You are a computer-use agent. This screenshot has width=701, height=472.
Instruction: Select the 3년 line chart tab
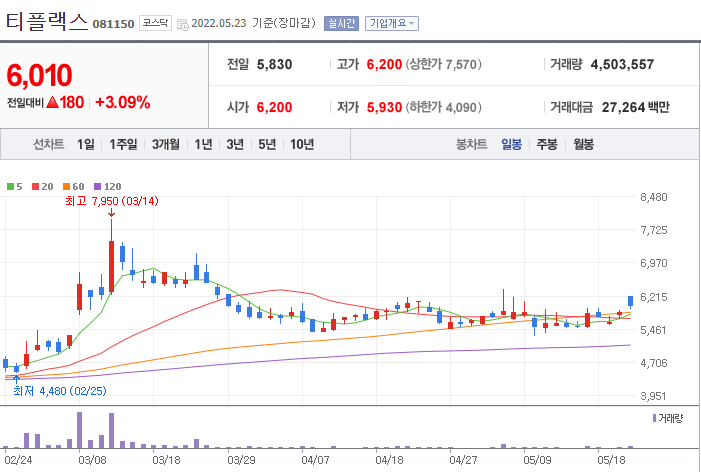(235, 144)
